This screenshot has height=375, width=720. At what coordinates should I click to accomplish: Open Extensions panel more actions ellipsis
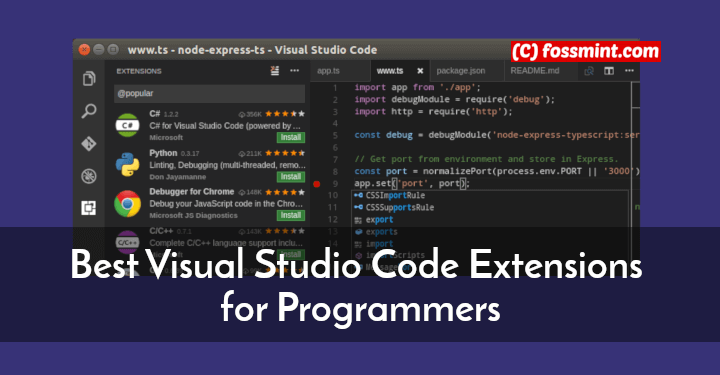(x=295, y=71)
